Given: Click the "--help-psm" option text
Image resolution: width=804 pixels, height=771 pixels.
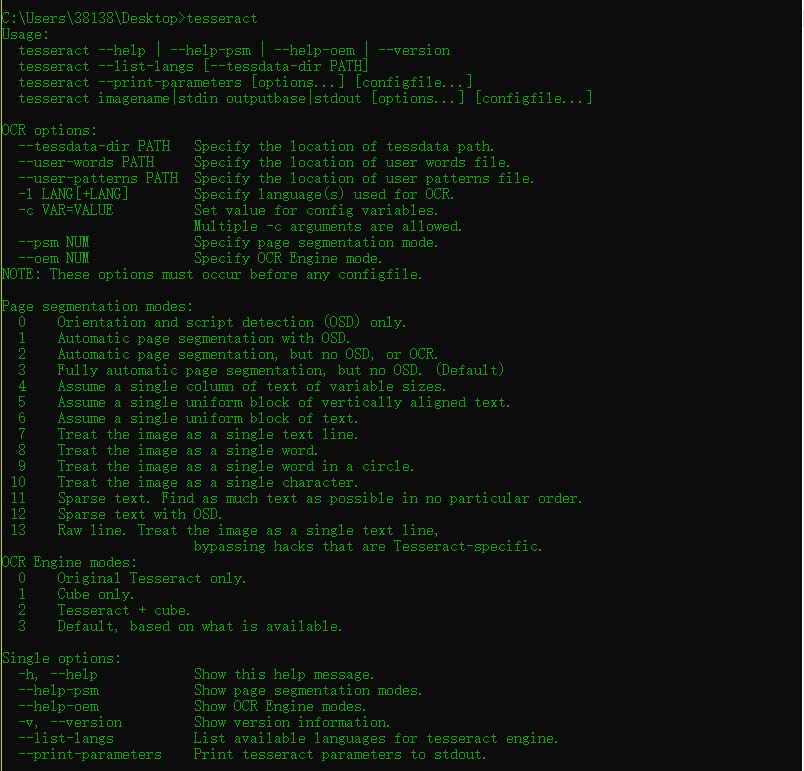Looking at the screenshot, I should tap(58, 691).
